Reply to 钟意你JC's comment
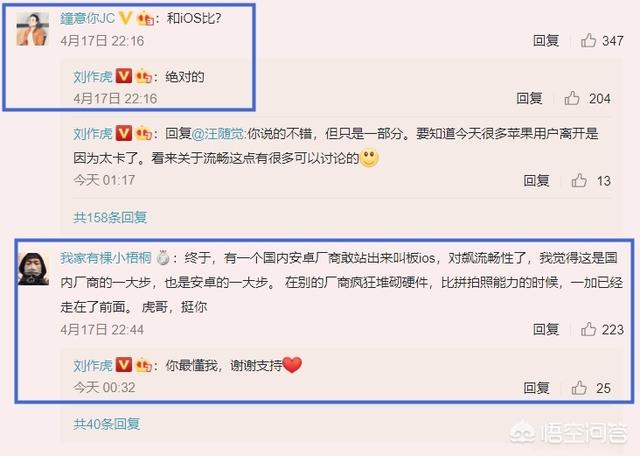Image resolution: width=640 pixels, height=456 pixels. coord(546,40)
